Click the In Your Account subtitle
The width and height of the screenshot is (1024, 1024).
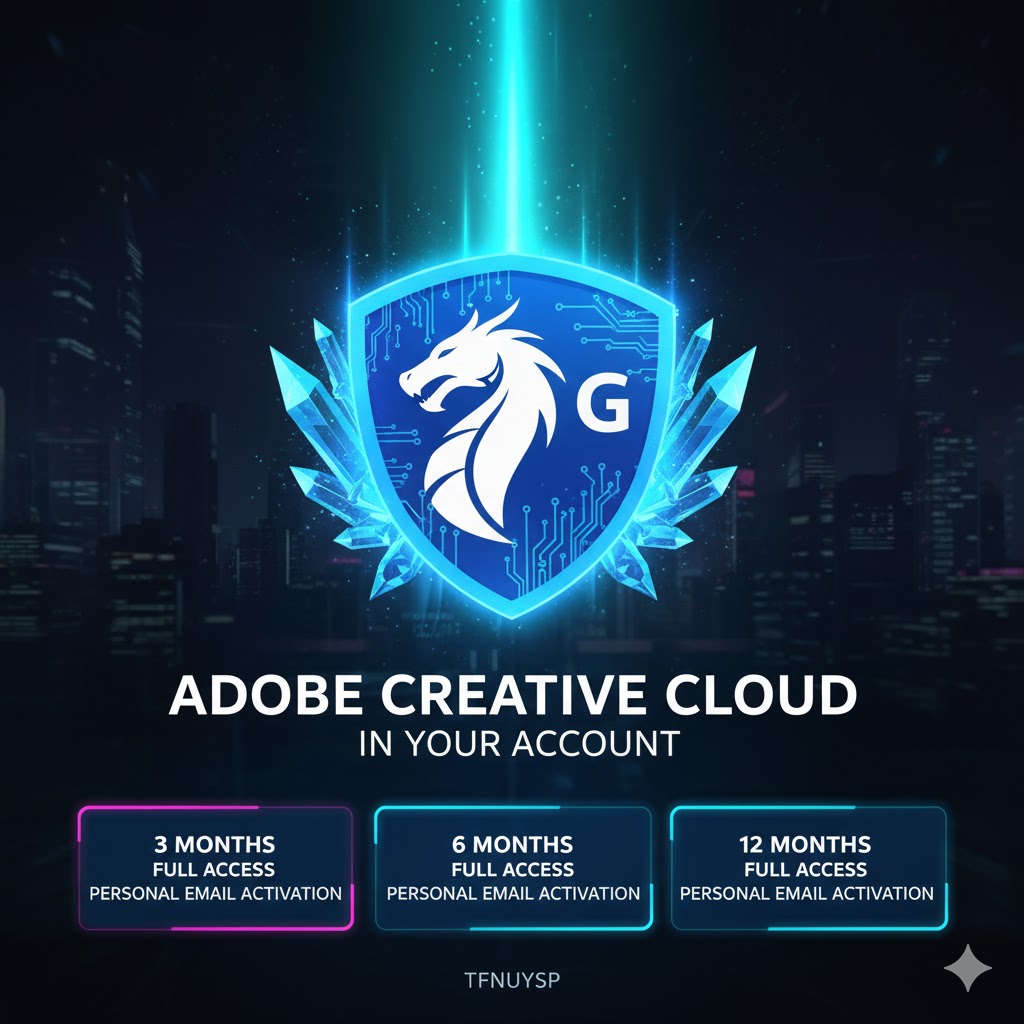pos(519,744)
